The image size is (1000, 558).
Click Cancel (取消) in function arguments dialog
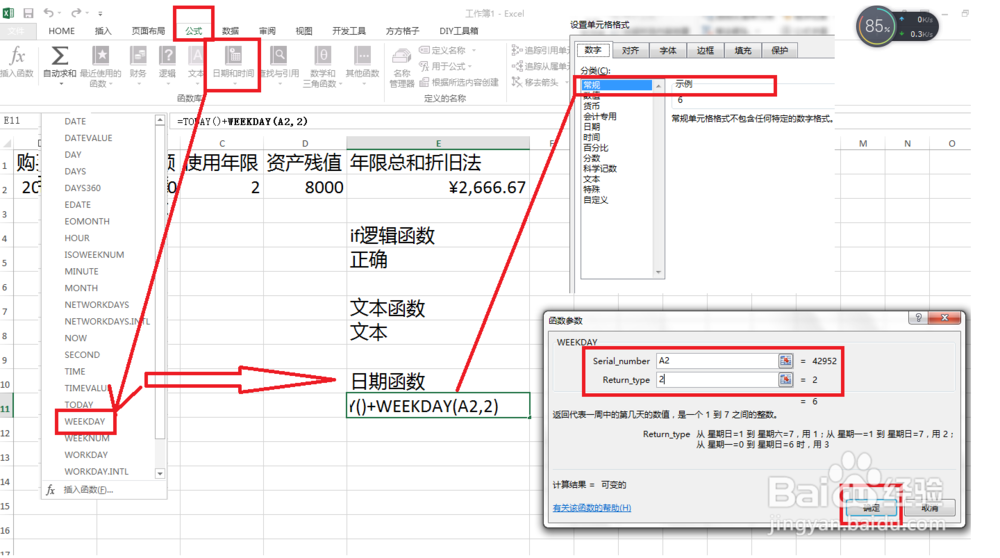pos(930,508)
